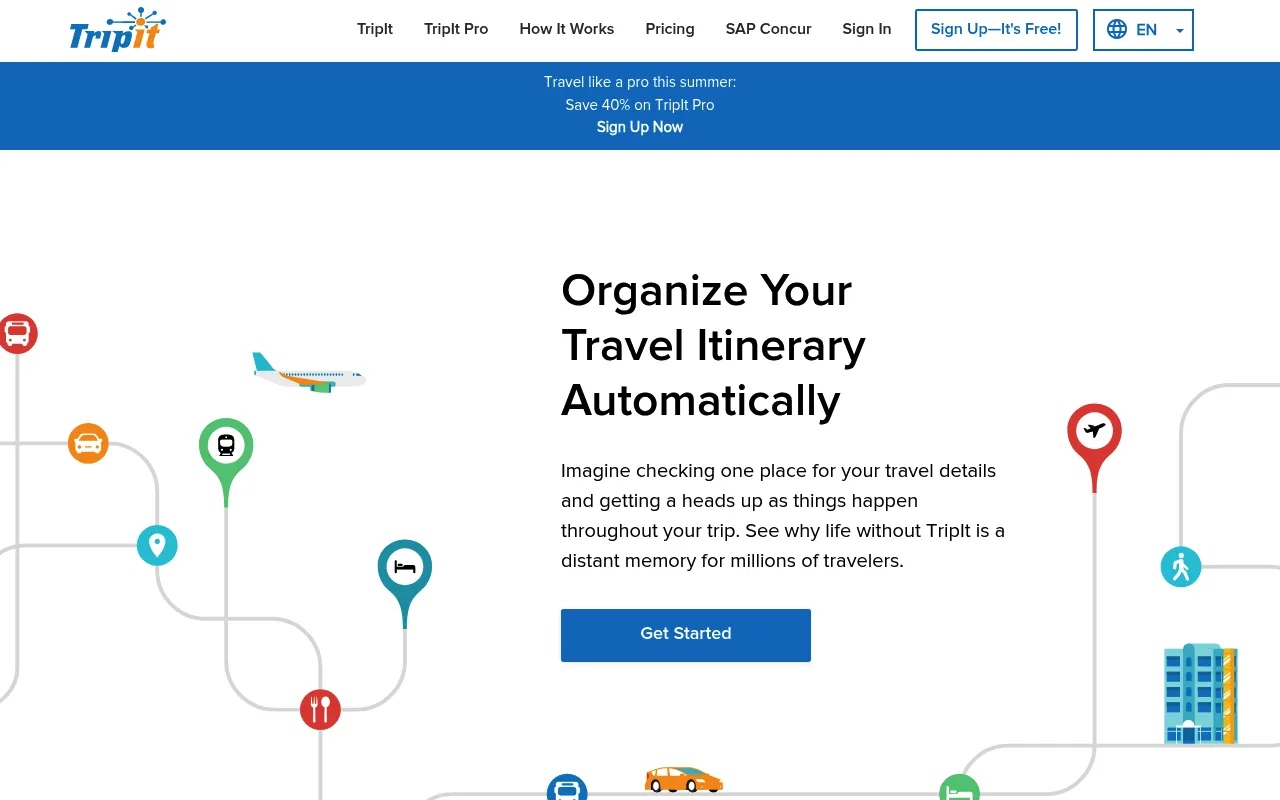
Task: Visit the SAP Concur link
Action: coord(768,29)
